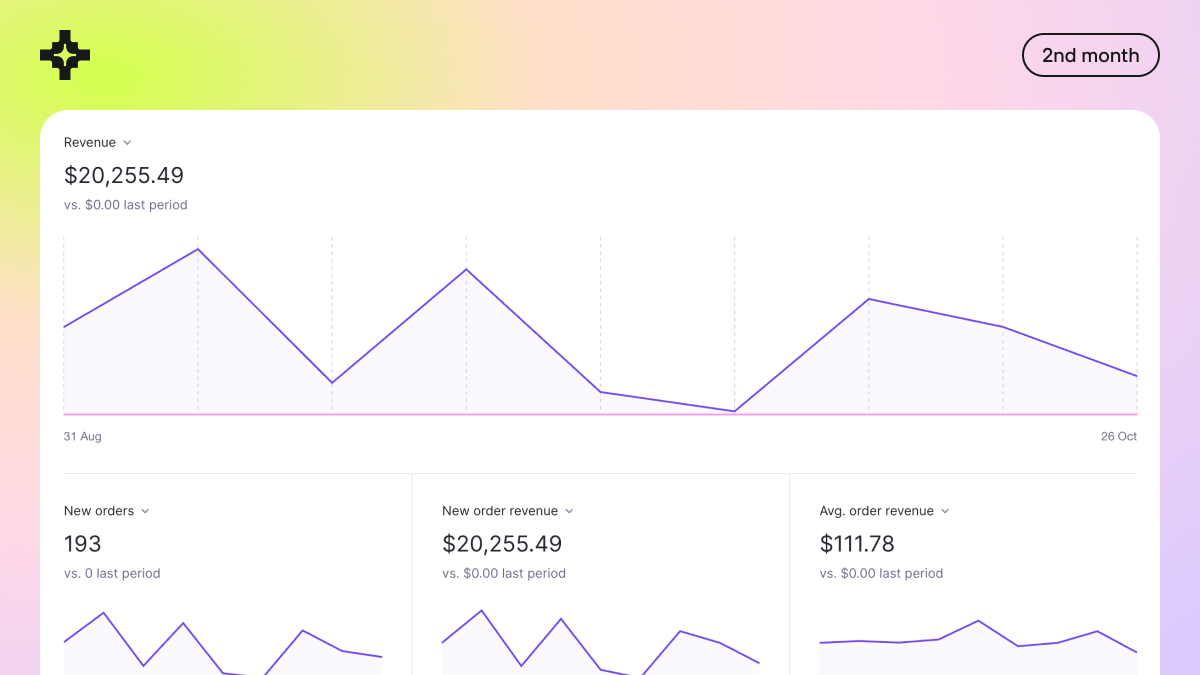Screen dimensions: 1200x675
Task: Click the New order revenue sparkline chart
Action: [600, 640]
